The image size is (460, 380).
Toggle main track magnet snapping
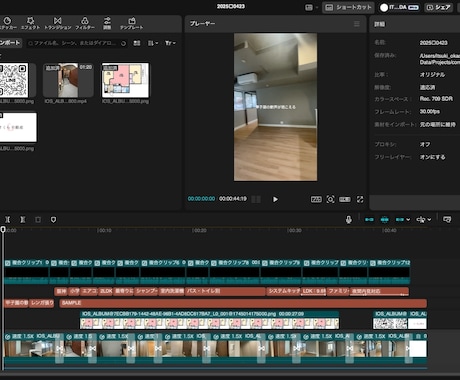click(x=369, y=220)
